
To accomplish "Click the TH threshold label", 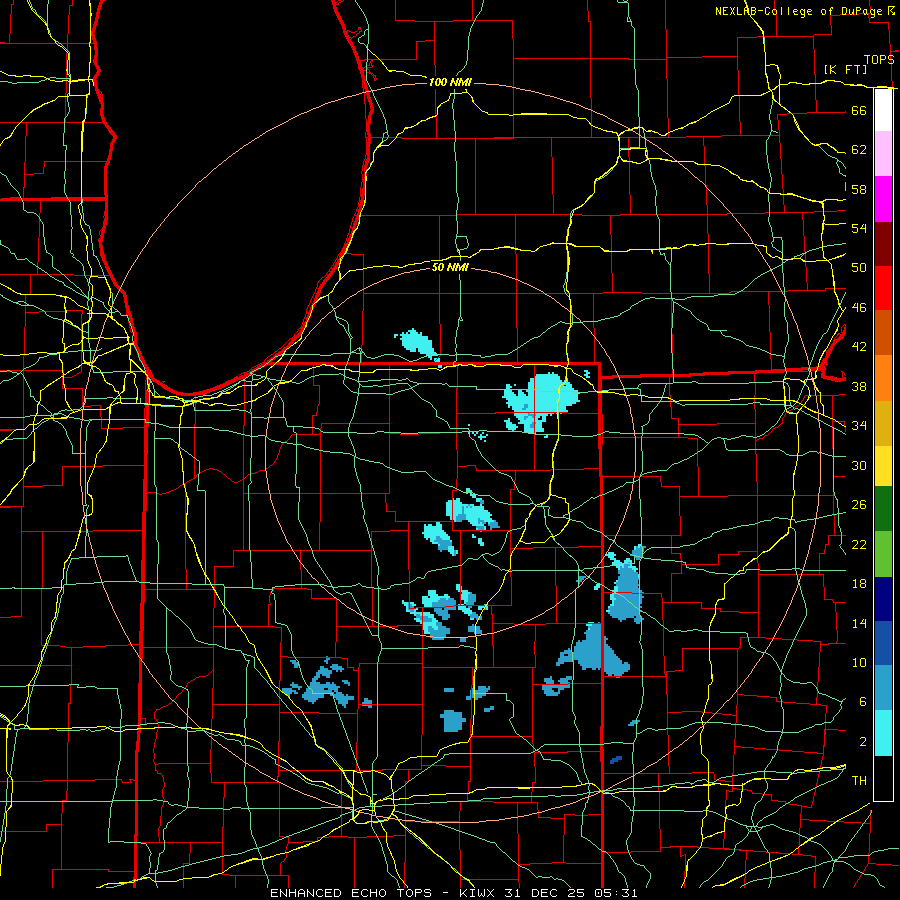I will point(859,781).
